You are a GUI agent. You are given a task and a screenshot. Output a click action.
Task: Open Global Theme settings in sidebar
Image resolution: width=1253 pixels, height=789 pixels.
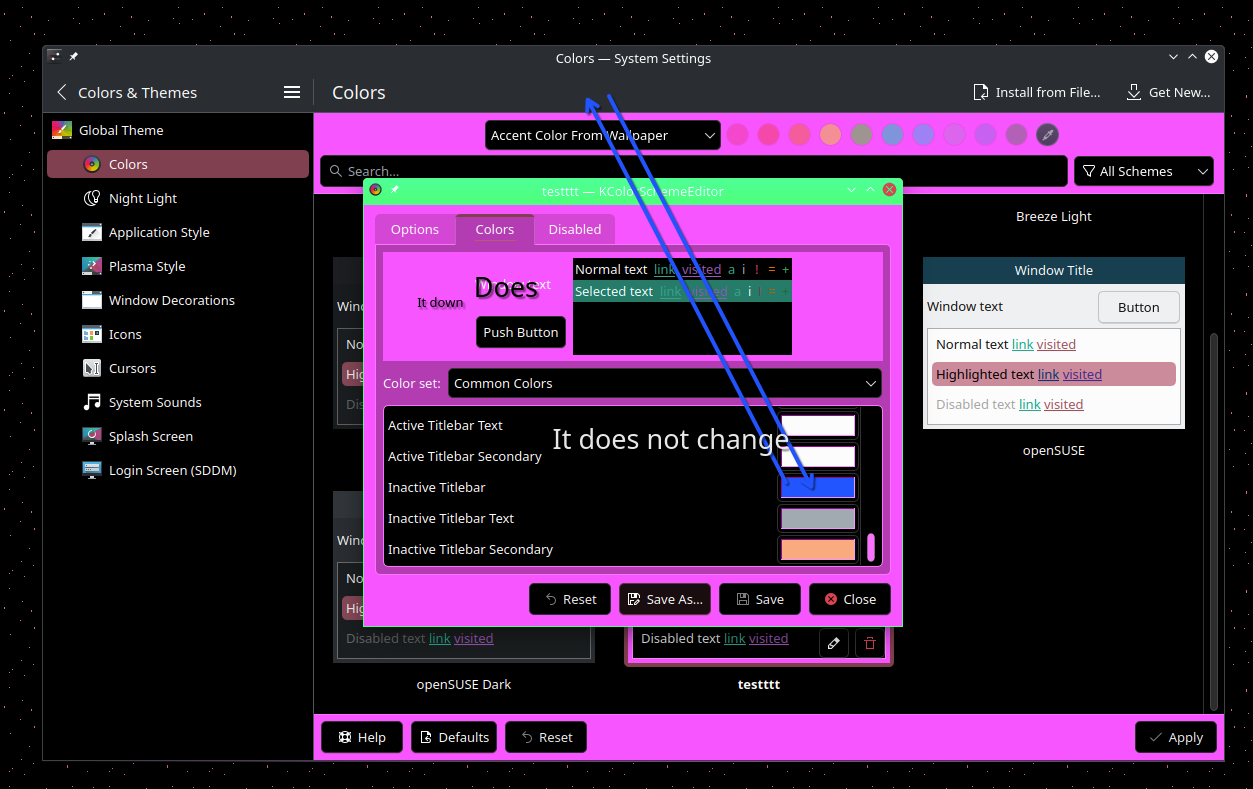178,130
